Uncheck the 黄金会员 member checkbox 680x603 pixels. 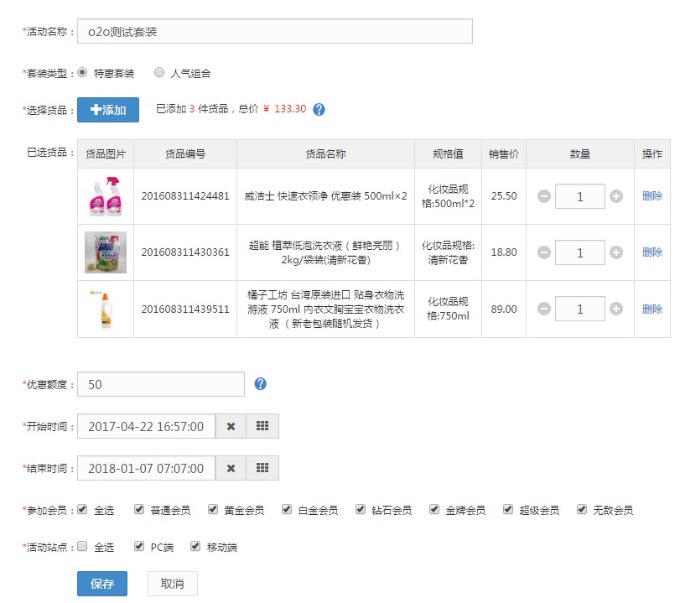213,510
